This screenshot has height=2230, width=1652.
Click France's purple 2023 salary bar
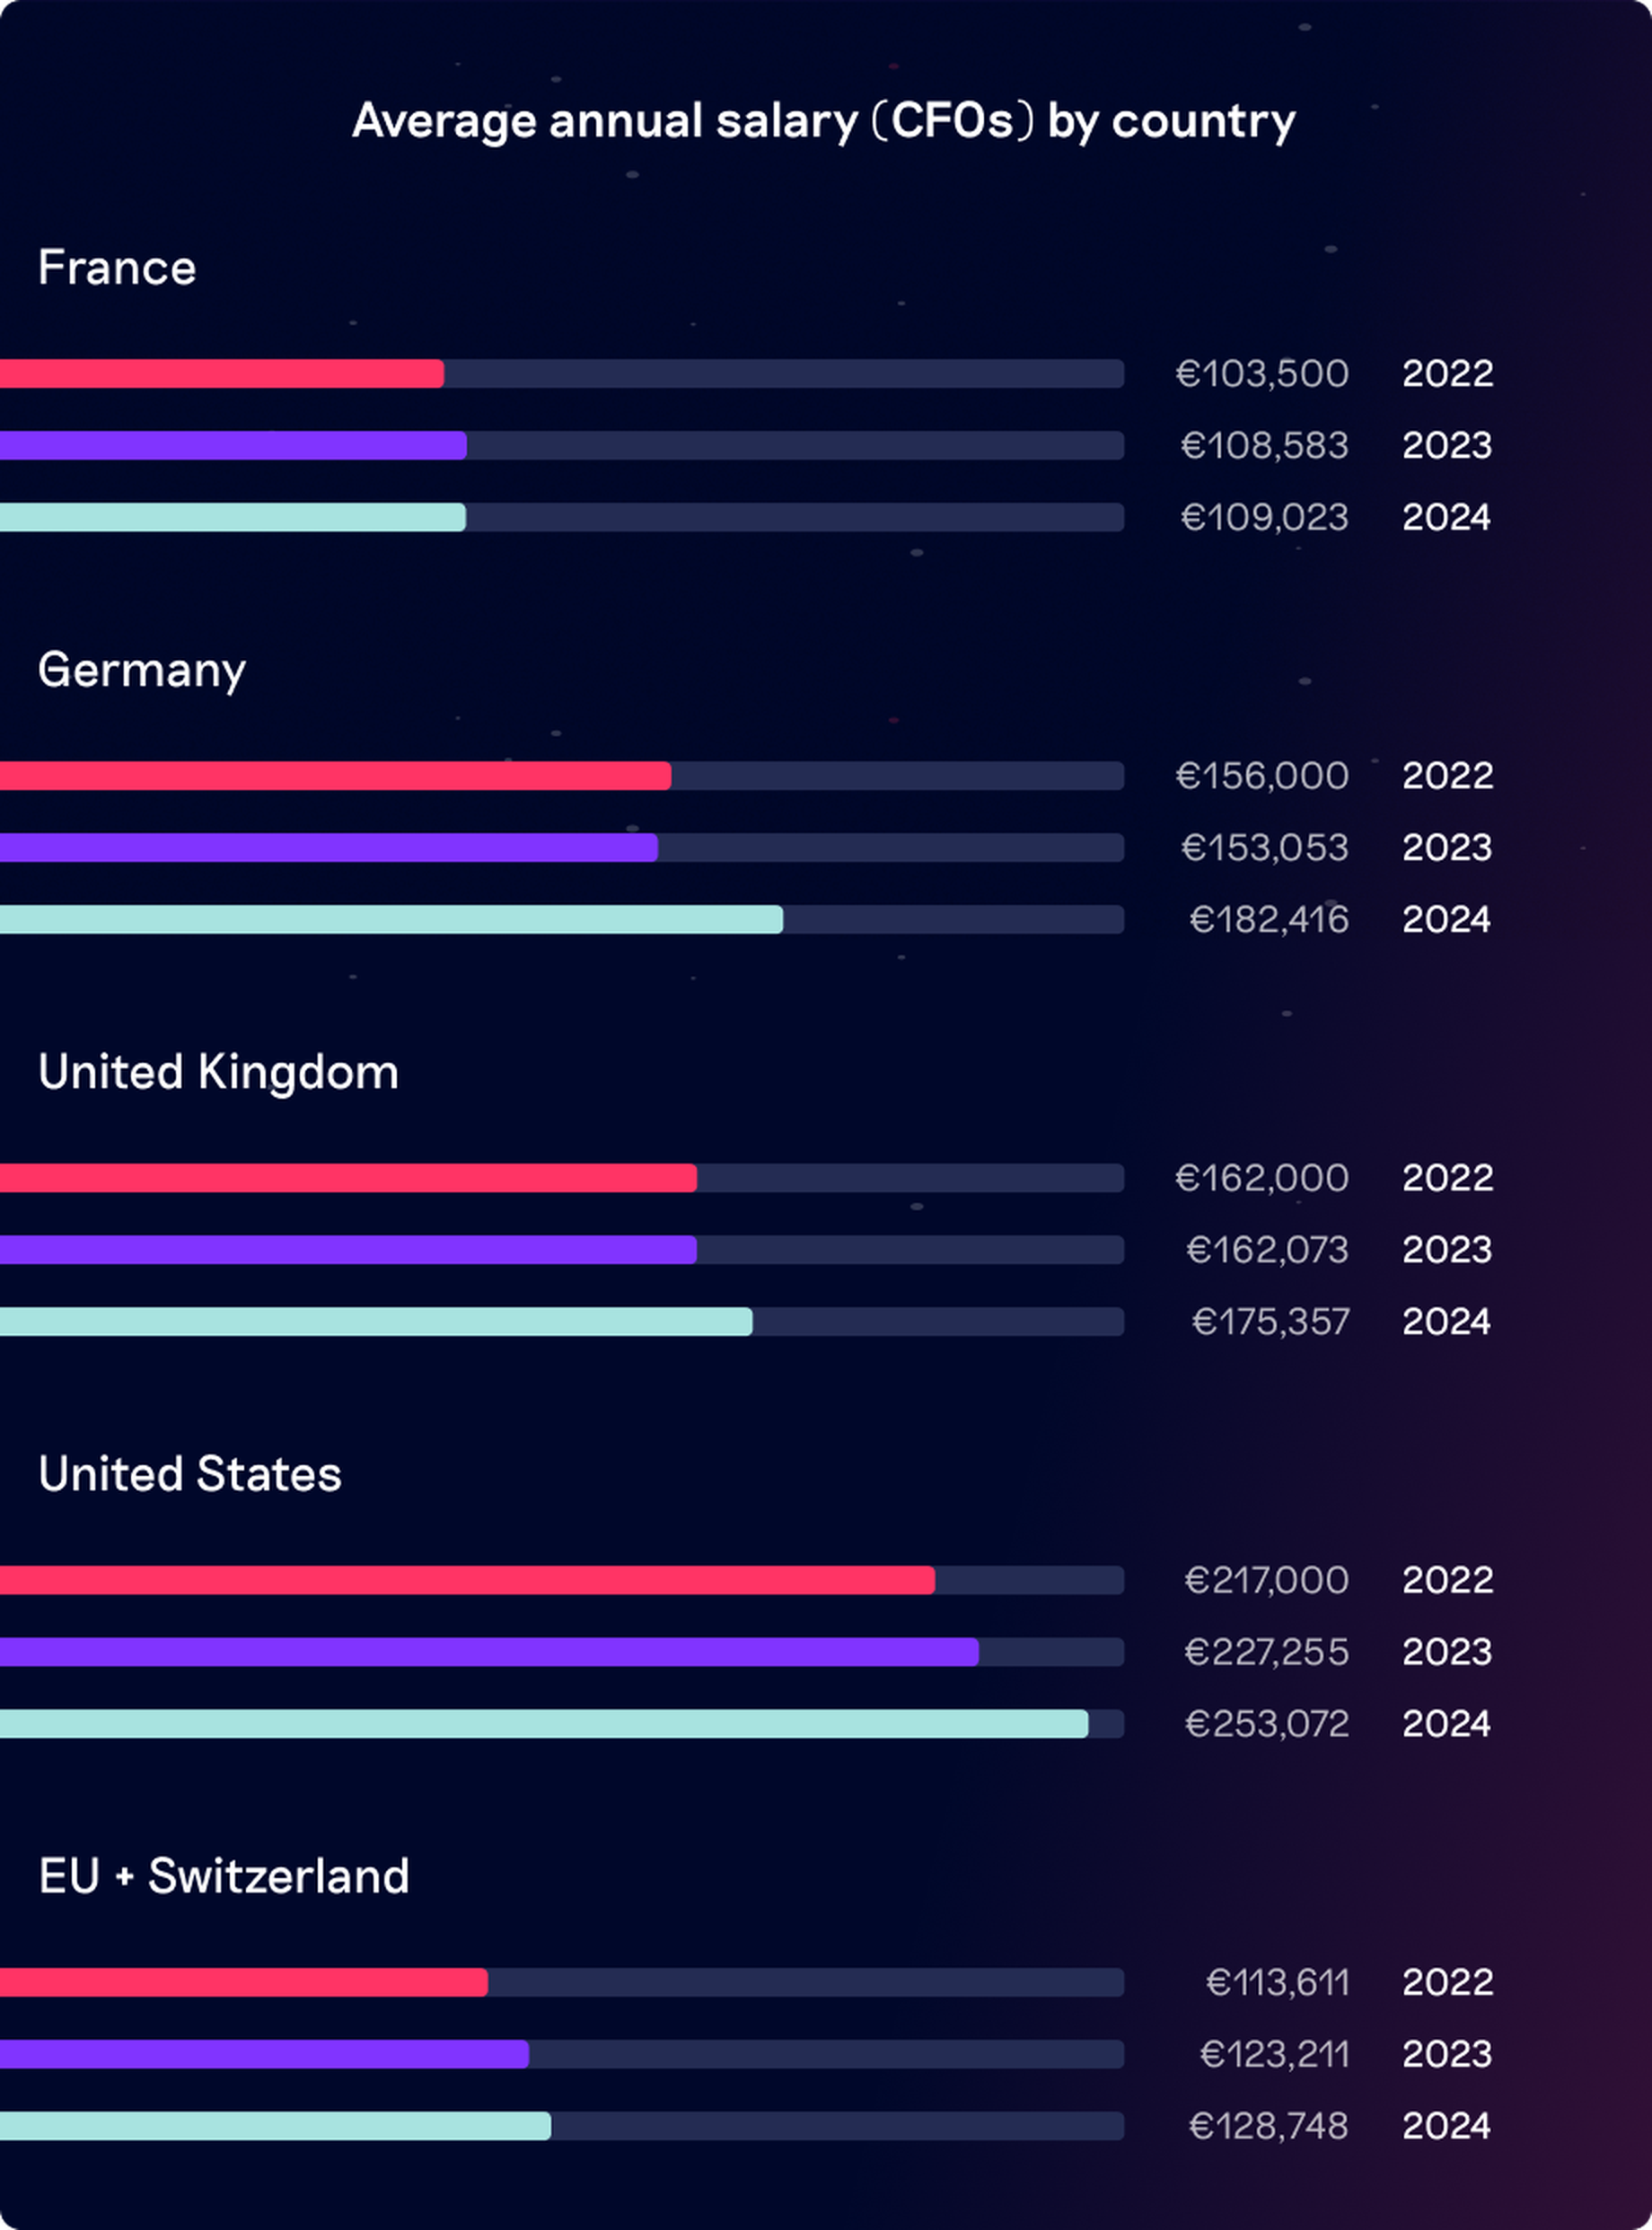(233, 445)
